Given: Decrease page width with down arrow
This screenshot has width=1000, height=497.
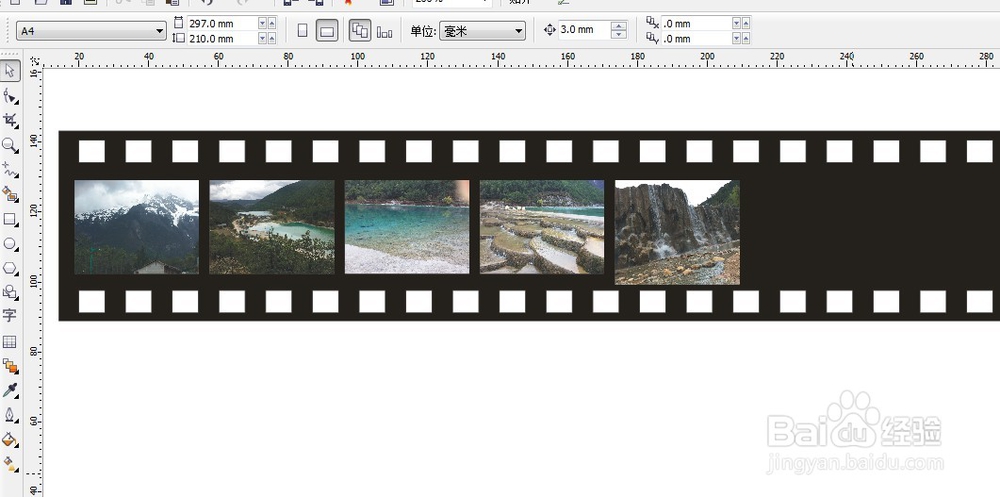Looking at the screenshot, I should click(x=263, y=24).
